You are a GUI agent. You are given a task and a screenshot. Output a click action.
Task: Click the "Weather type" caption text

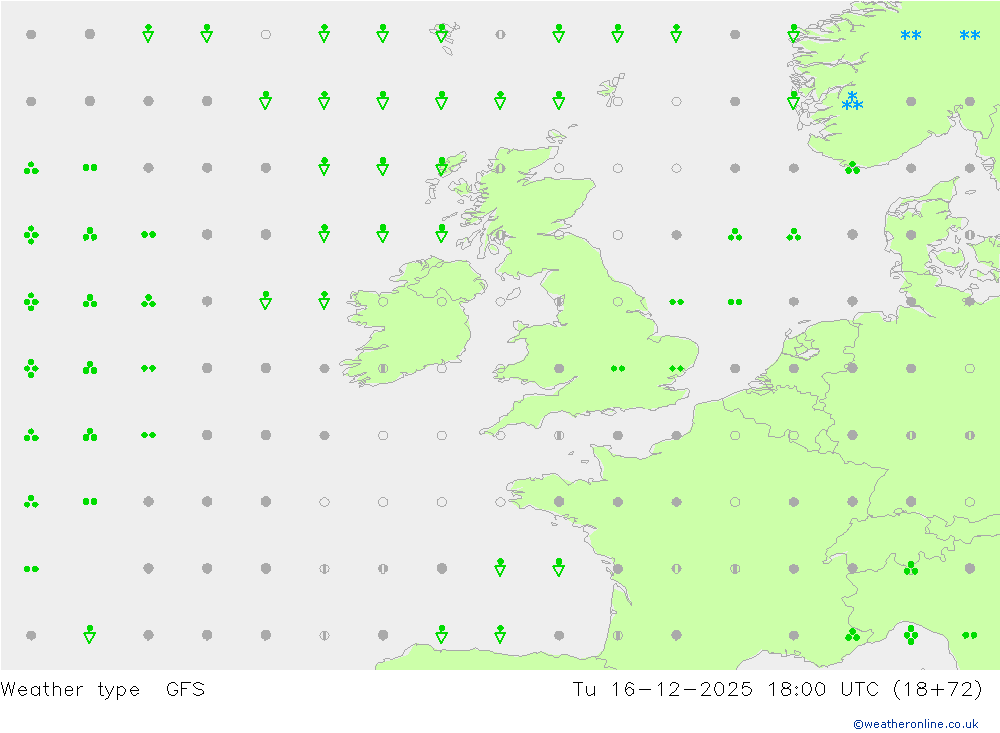71,689
